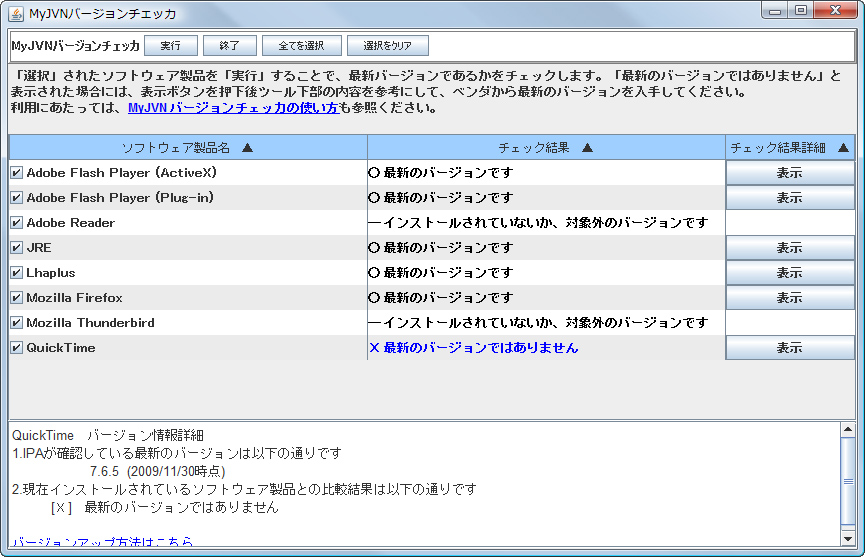Close the MyJVN window
Image resolution: width=865 pixels, height=557 pixels.
click(x=835, y=11)
